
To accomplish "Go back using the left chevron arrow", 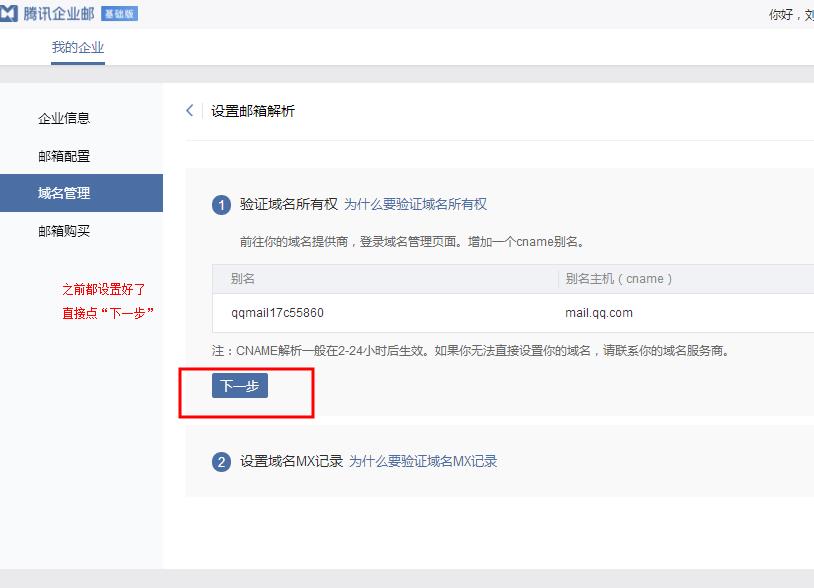I will 190,111.
